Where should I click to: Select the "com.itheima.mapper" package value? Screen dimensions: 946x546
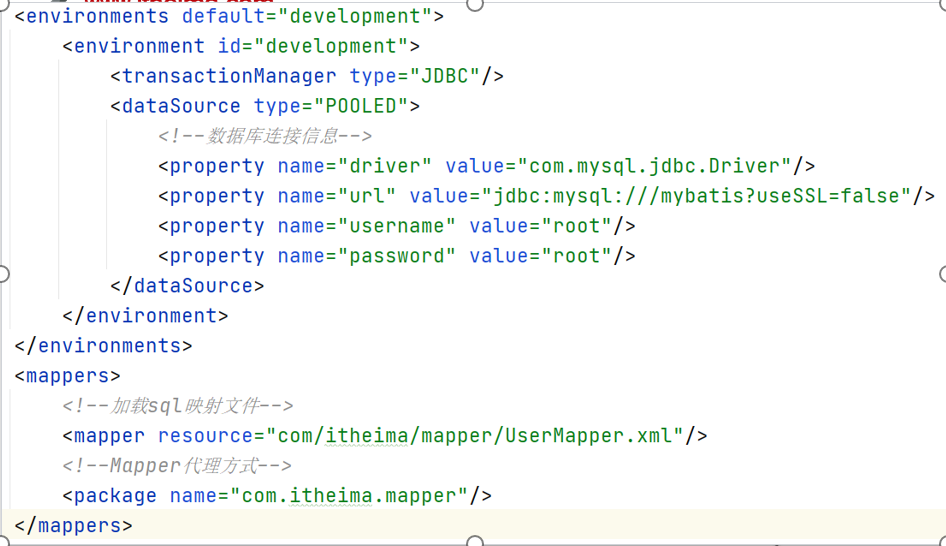point(349,496)
